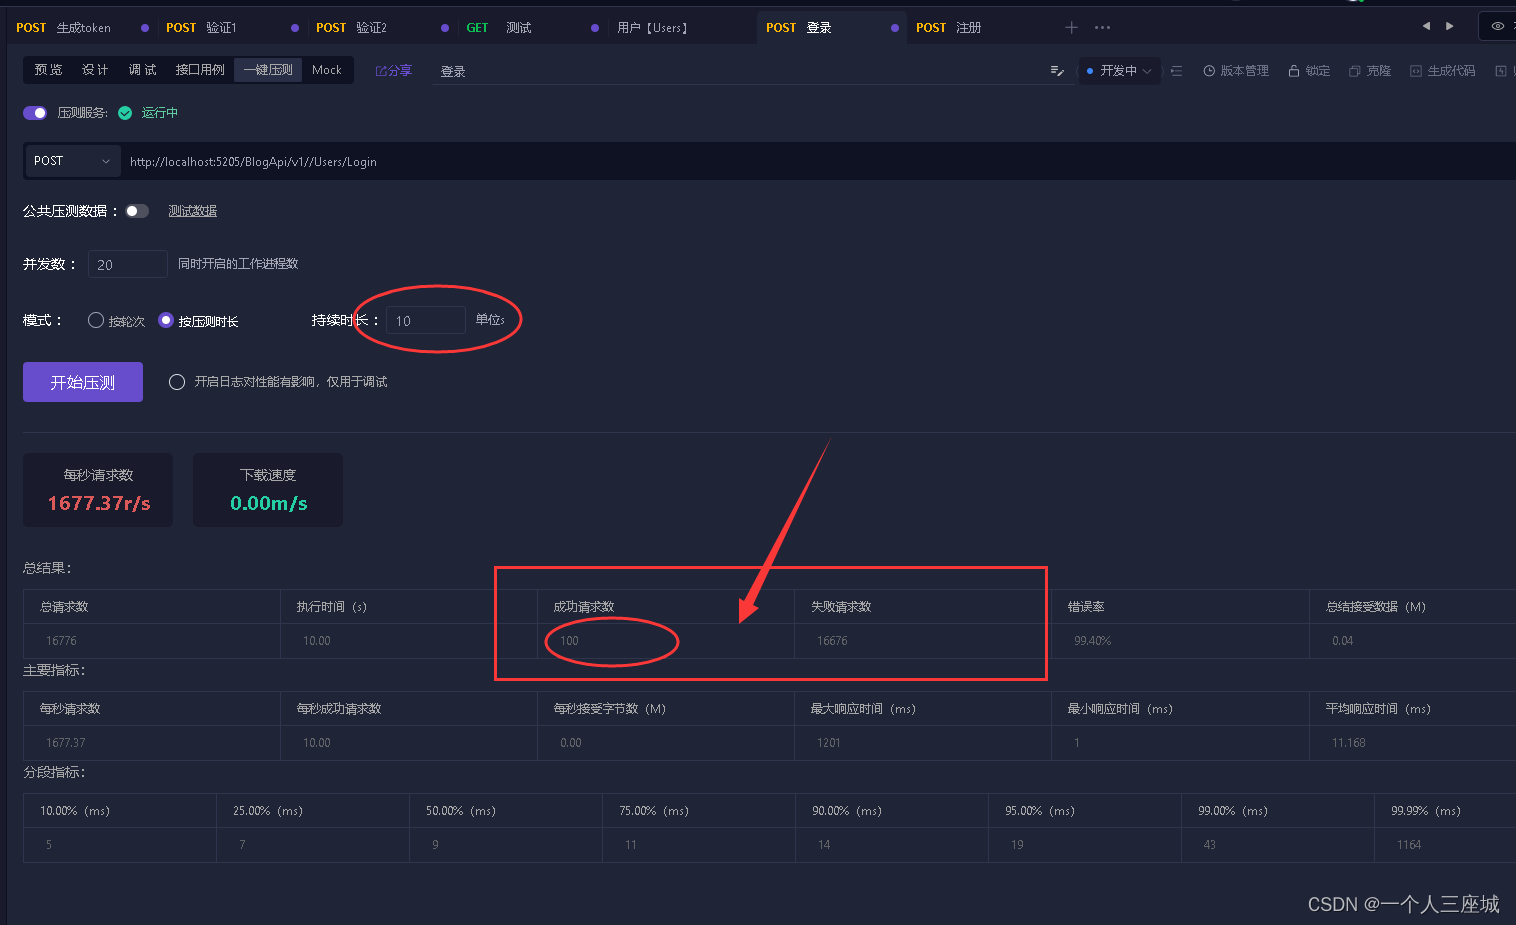The height and width of the screenshot is (925, 1516).
Task: Click the 总结接受数据 value 0.04
Action: pyautogui.click(x=1343, y=641)
